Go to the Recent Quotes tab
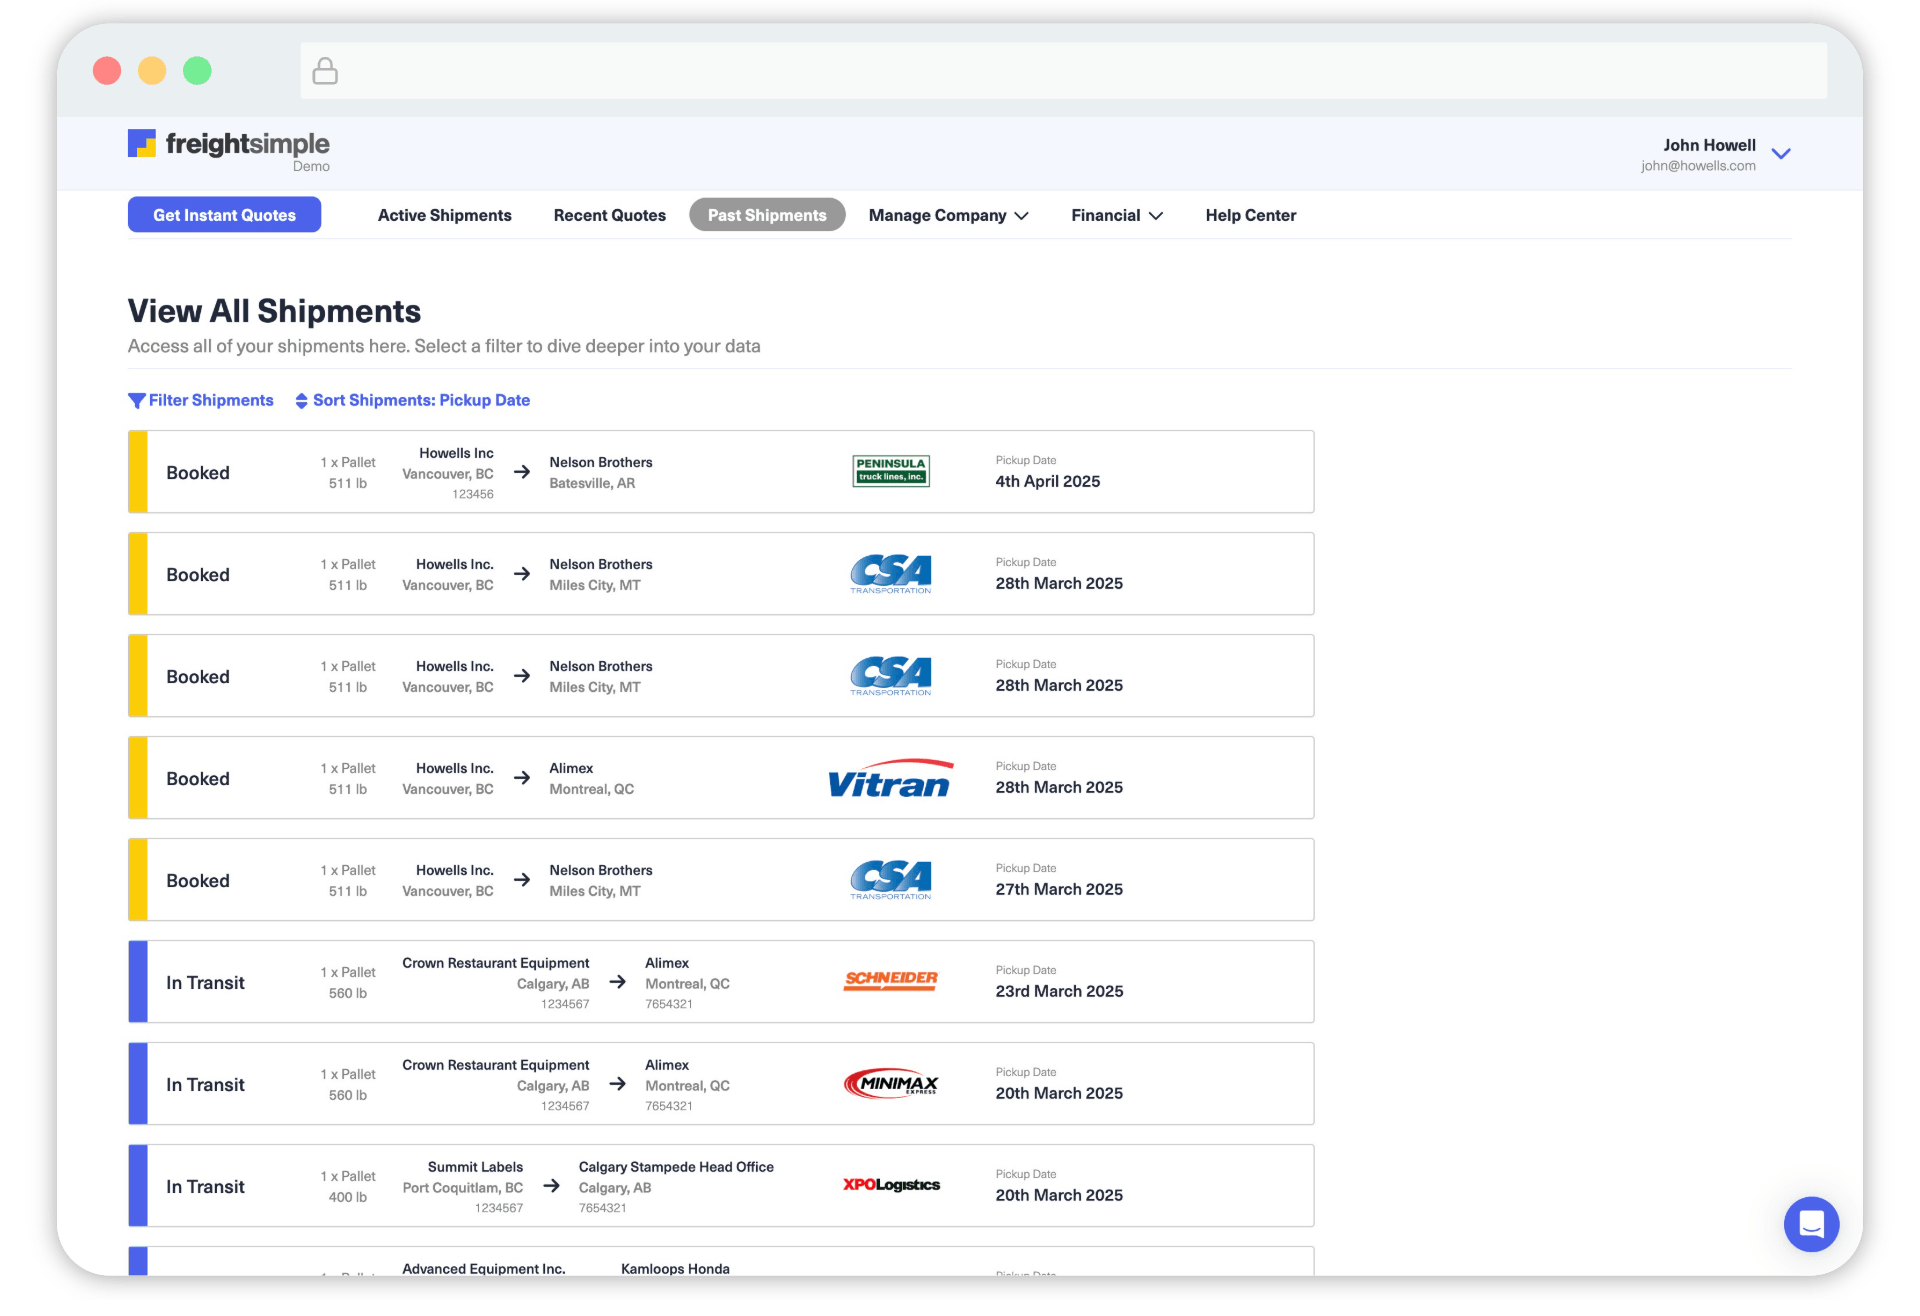The image size is (1920, 1316). tap(609, 215)
